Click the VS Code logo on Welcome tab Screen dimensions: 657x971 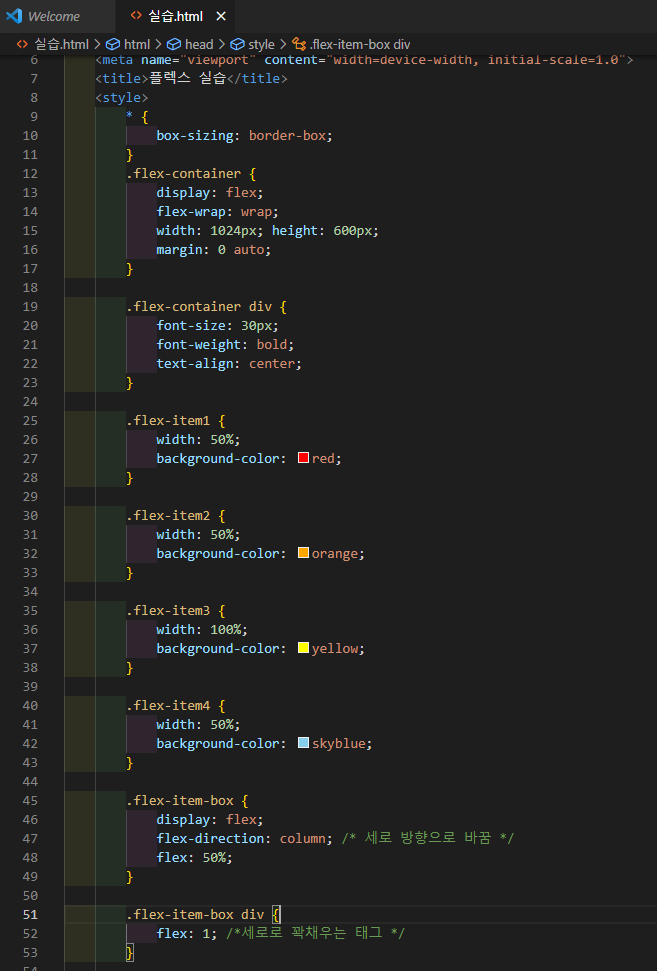point(14,16)
